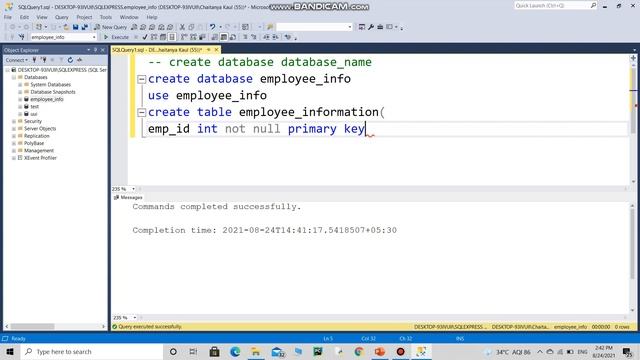Click the Uncomment Selected Lines icon
This screenshot has height=360, width=640.
coord(253,37)
